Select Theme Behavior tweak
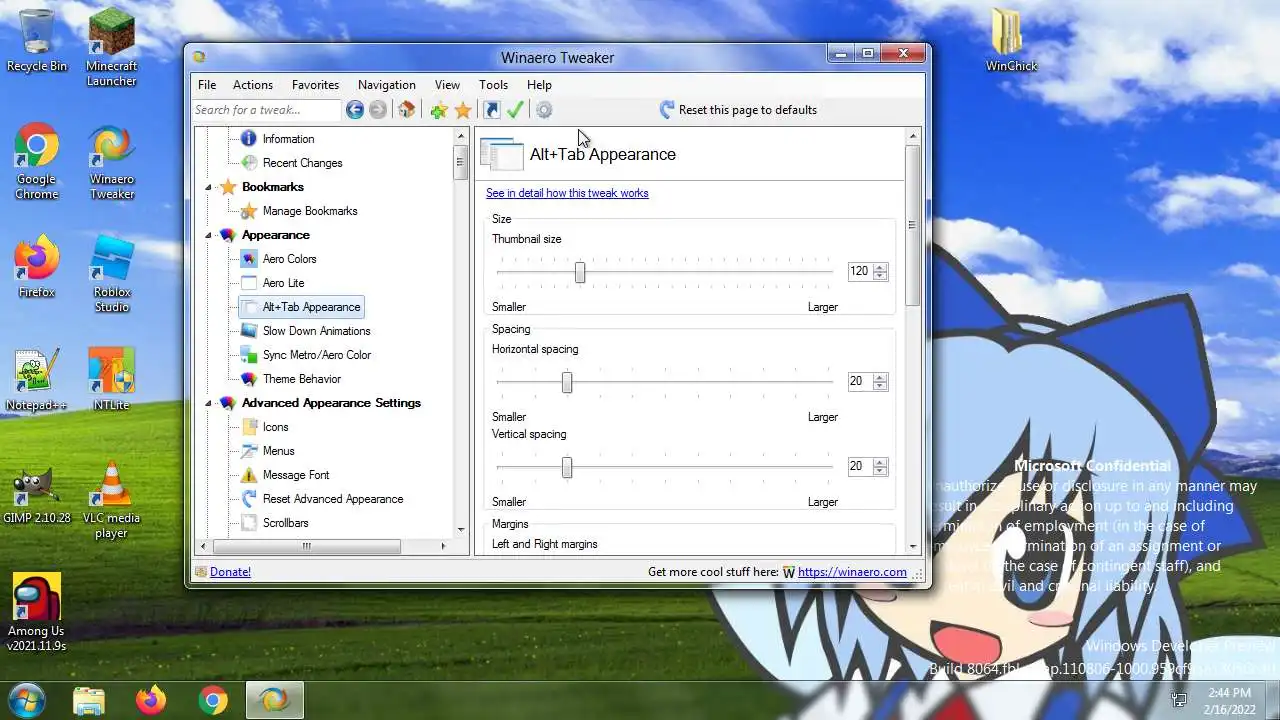1280x720 pixels. 301,379
